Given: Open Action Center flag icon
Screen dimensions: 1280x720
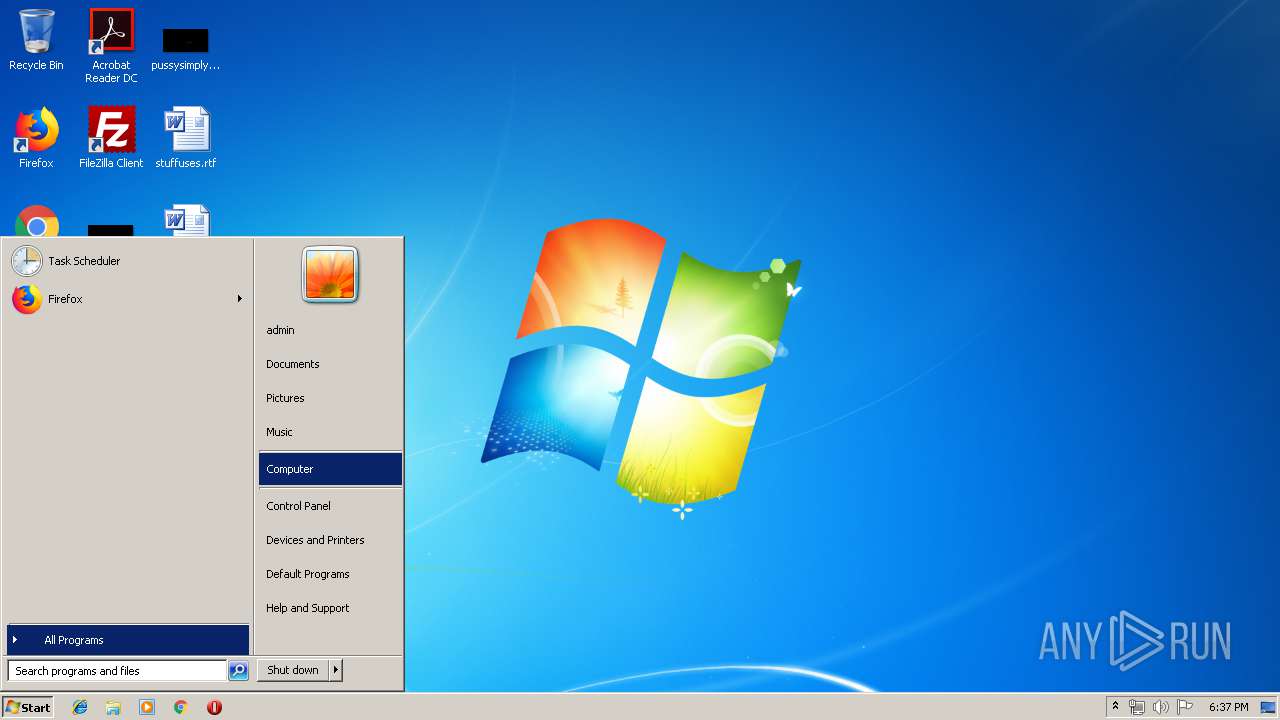Looking at the screenshot, I should coord(1185,707).
